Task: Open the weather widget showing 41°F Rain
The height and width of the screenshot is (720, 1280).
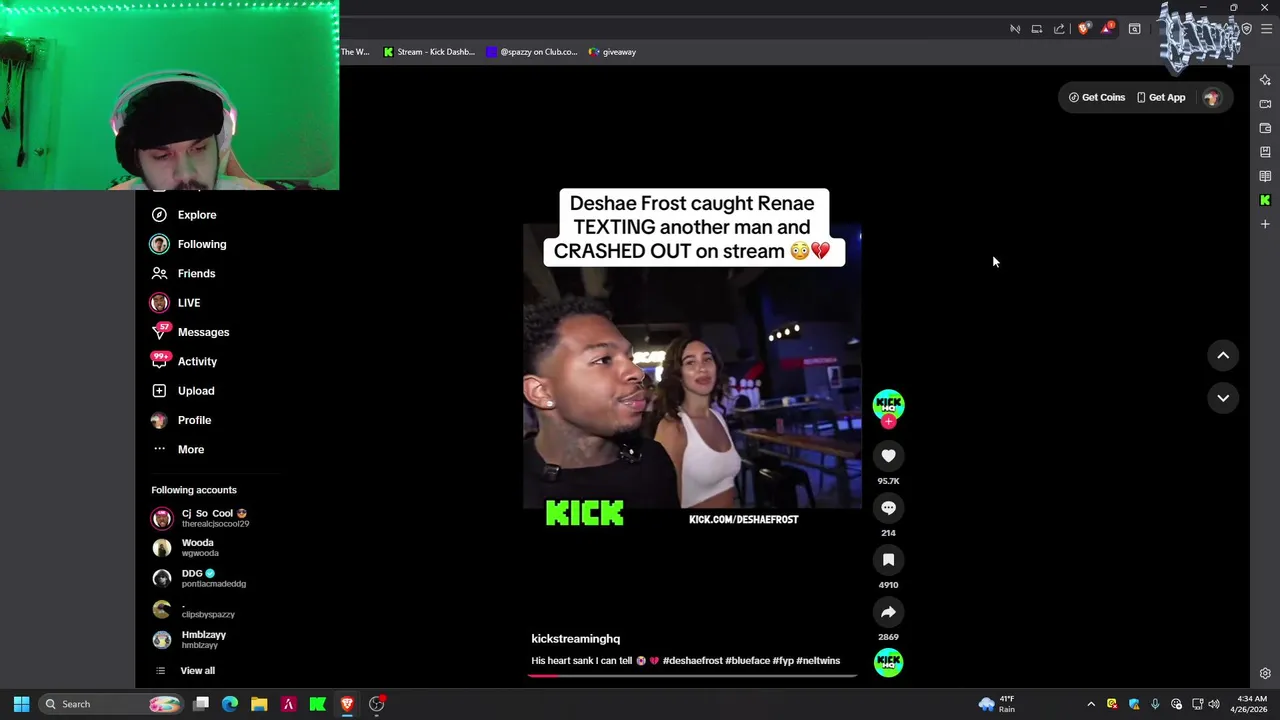Action: tap(998, 704)
